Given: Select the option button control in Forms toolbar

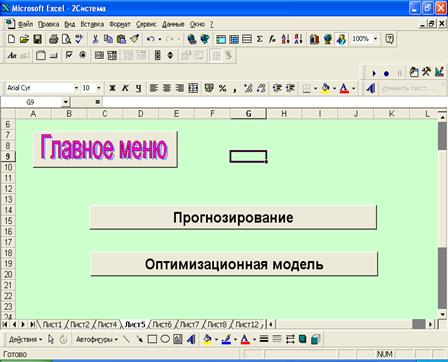Looking at the screenshot, I should coord(83,55).
